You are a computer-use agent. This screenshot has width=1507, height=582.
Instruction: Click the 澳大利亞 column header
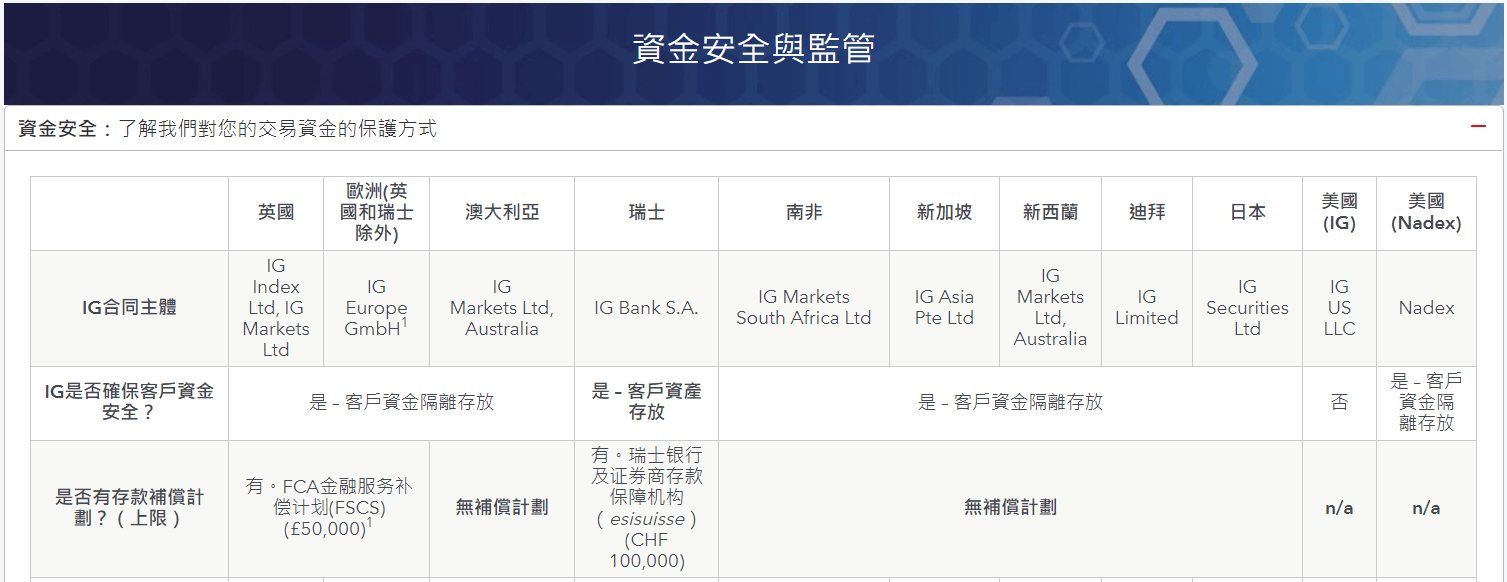coord(501,212)
